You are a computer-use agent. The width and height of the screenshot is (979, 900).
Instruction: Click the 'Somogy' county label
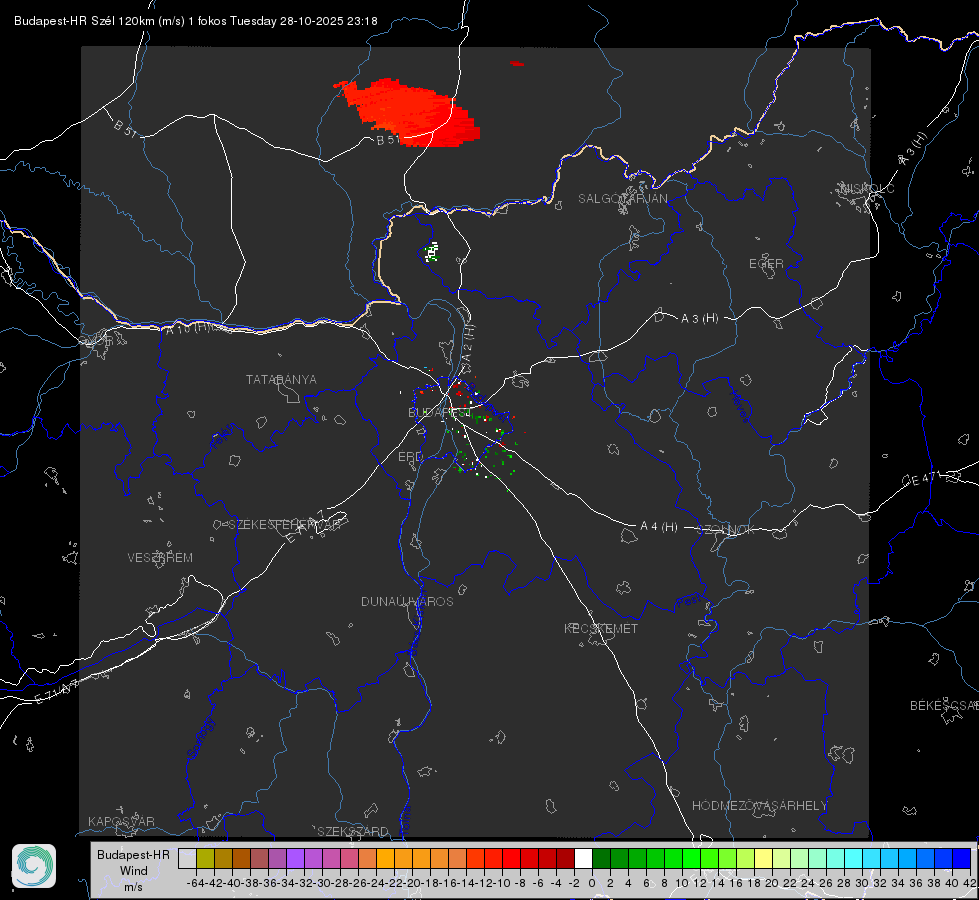pyautogui.click(x=201, y=738)
